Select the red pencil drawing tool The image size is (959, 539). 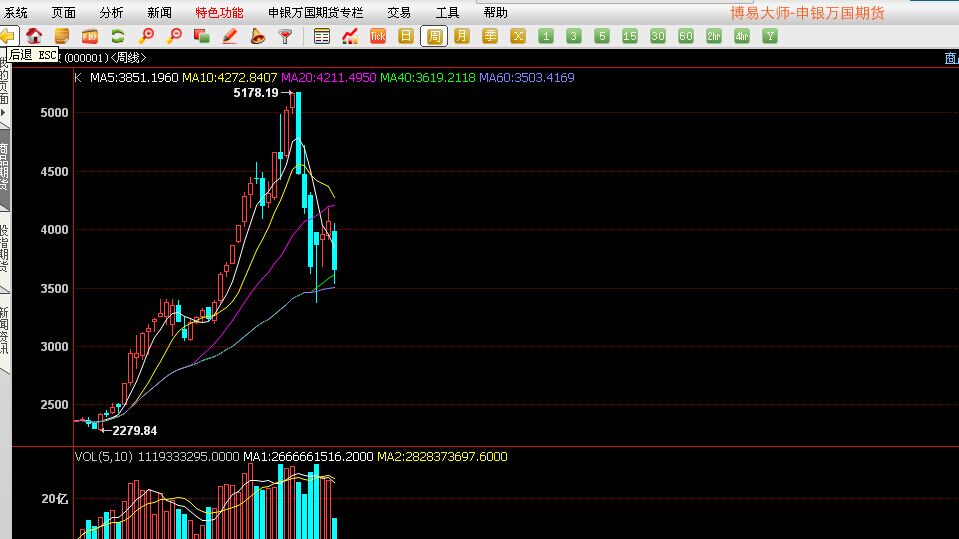[x=230, y=36]
